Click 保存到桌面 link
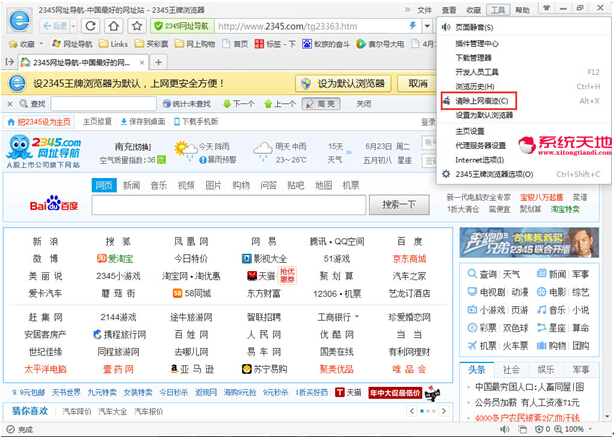The height and width of the screenshot is (439, 614). 143,122
